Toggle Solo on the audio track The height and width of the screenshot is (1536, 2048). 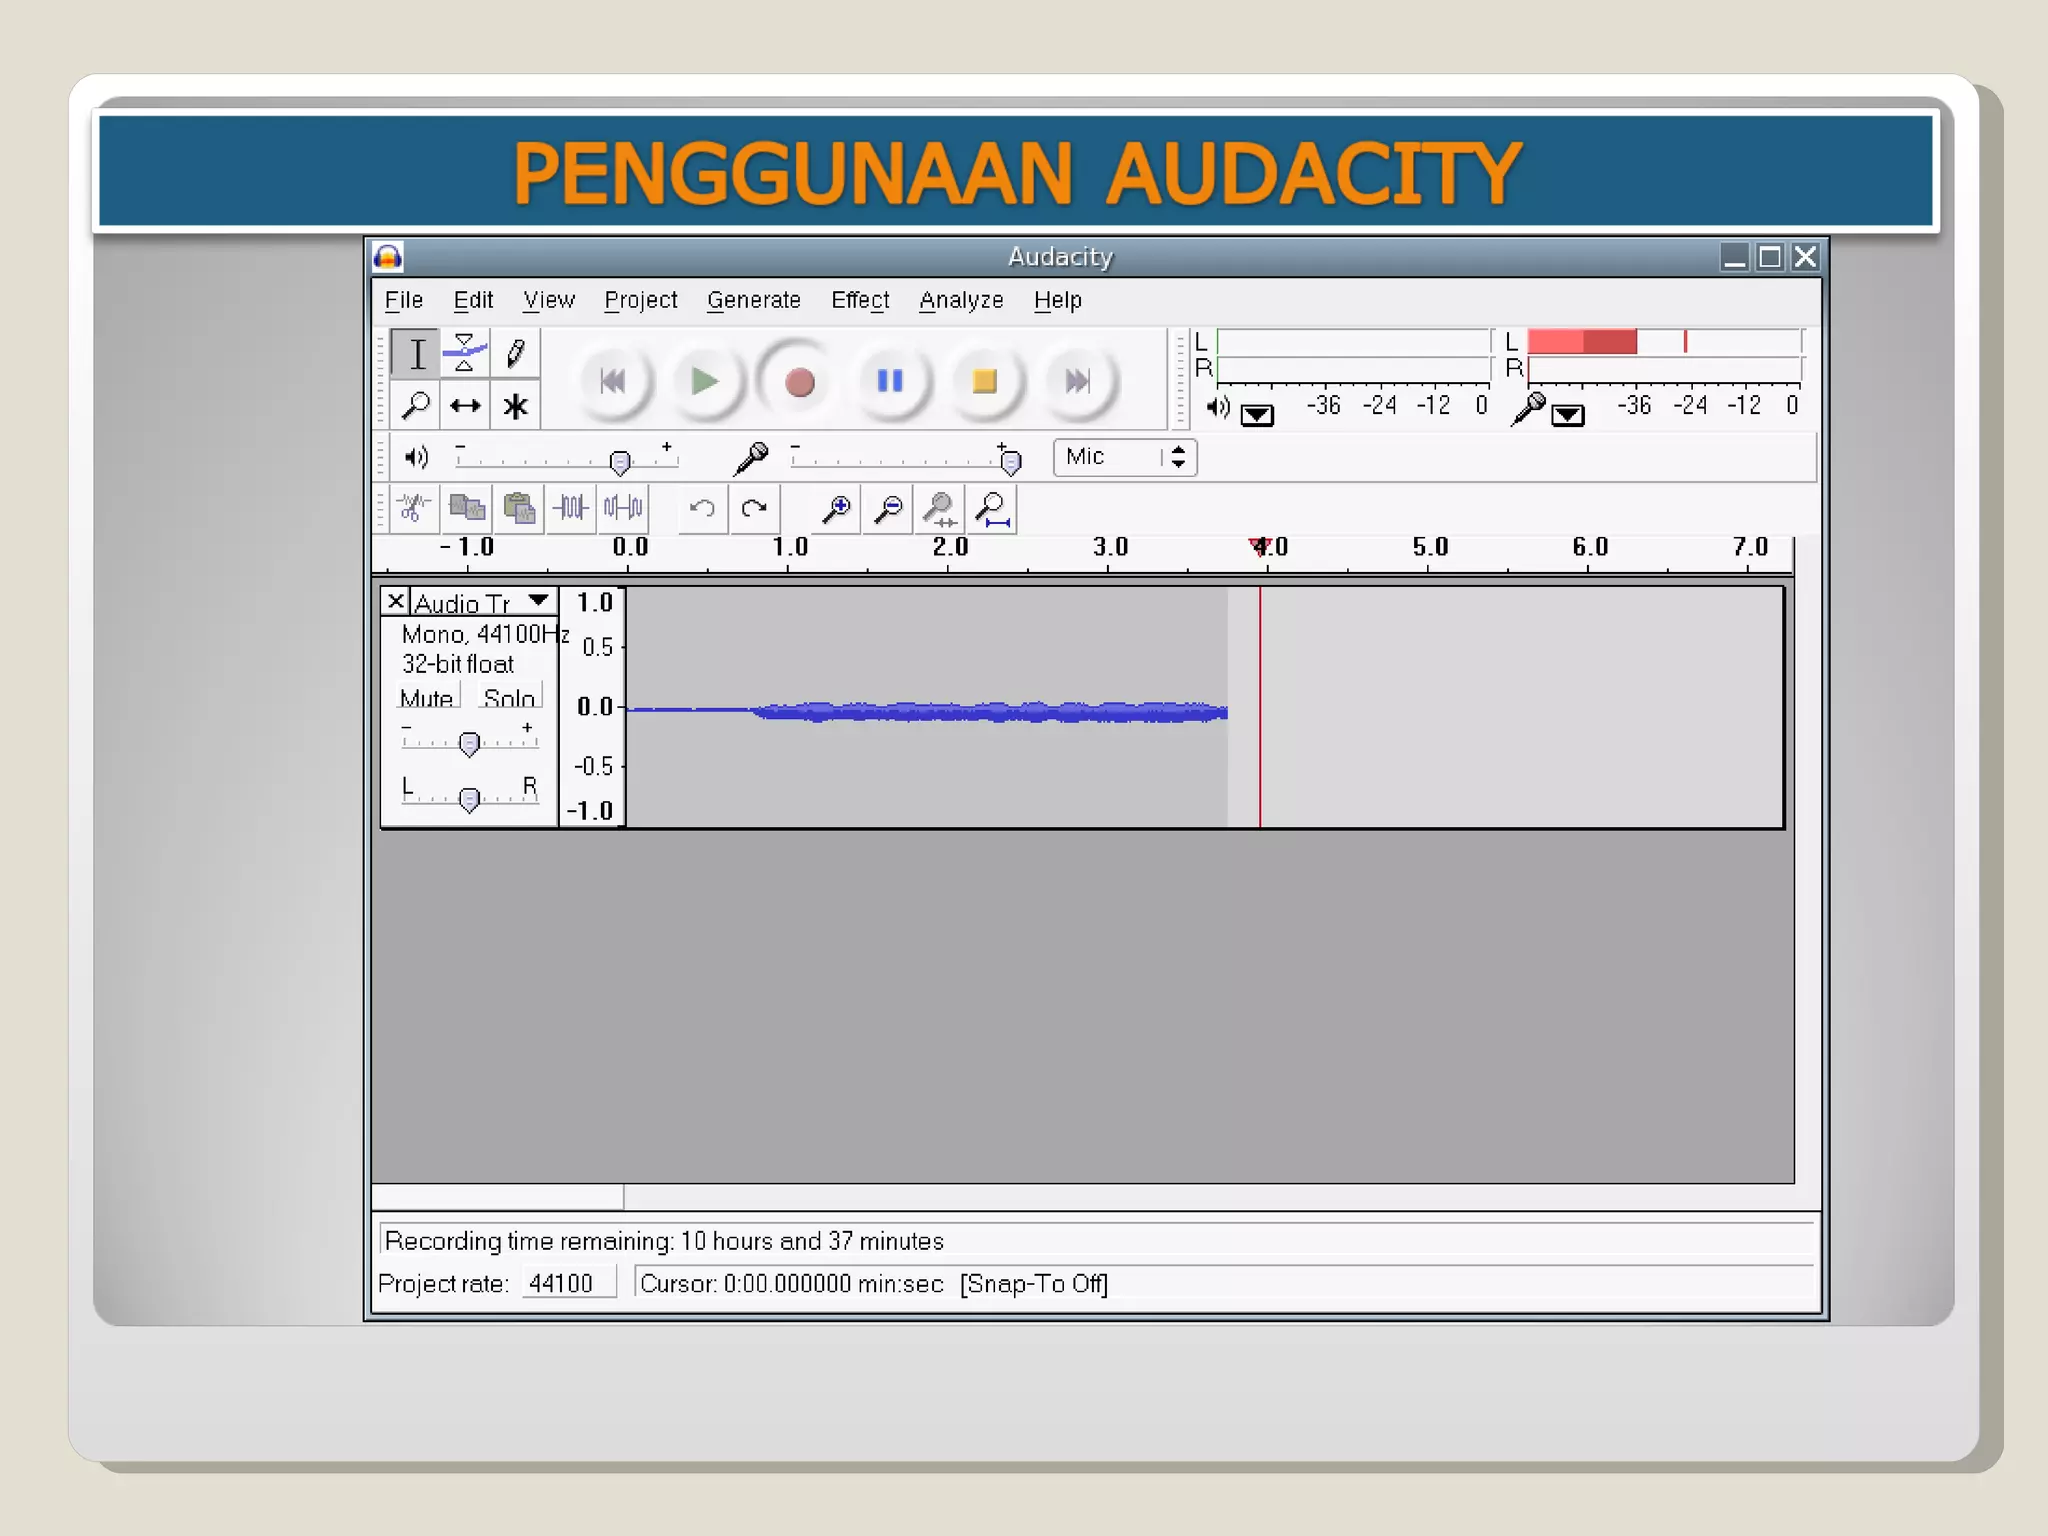[x=509, y=697]
